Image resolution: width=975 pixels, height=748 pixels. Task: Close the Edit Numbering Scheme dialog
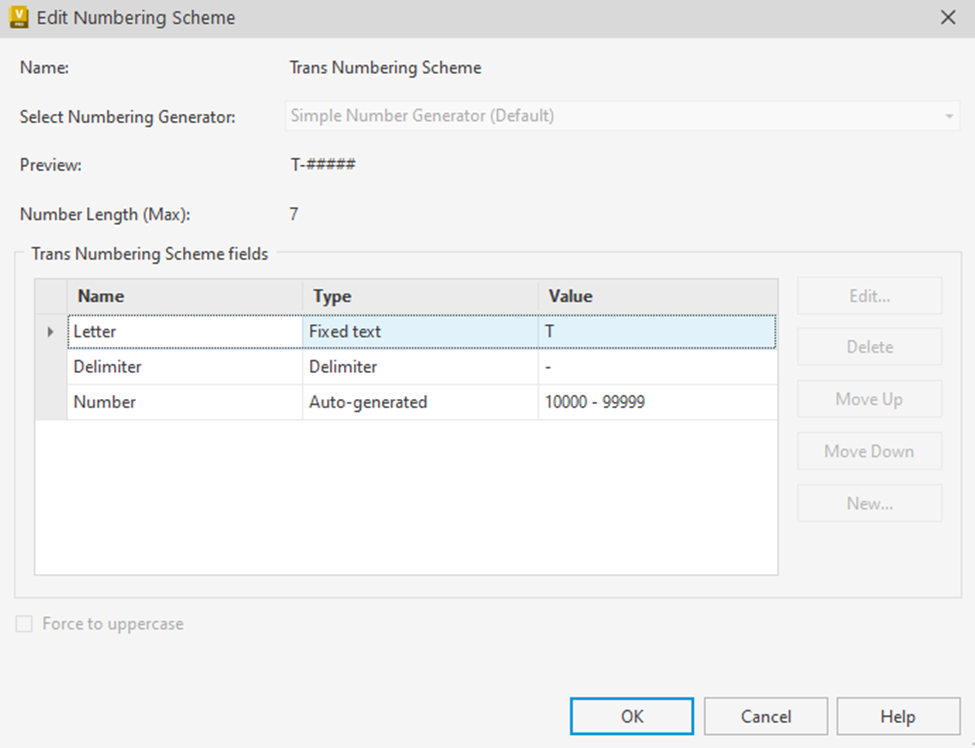[948, 17]
